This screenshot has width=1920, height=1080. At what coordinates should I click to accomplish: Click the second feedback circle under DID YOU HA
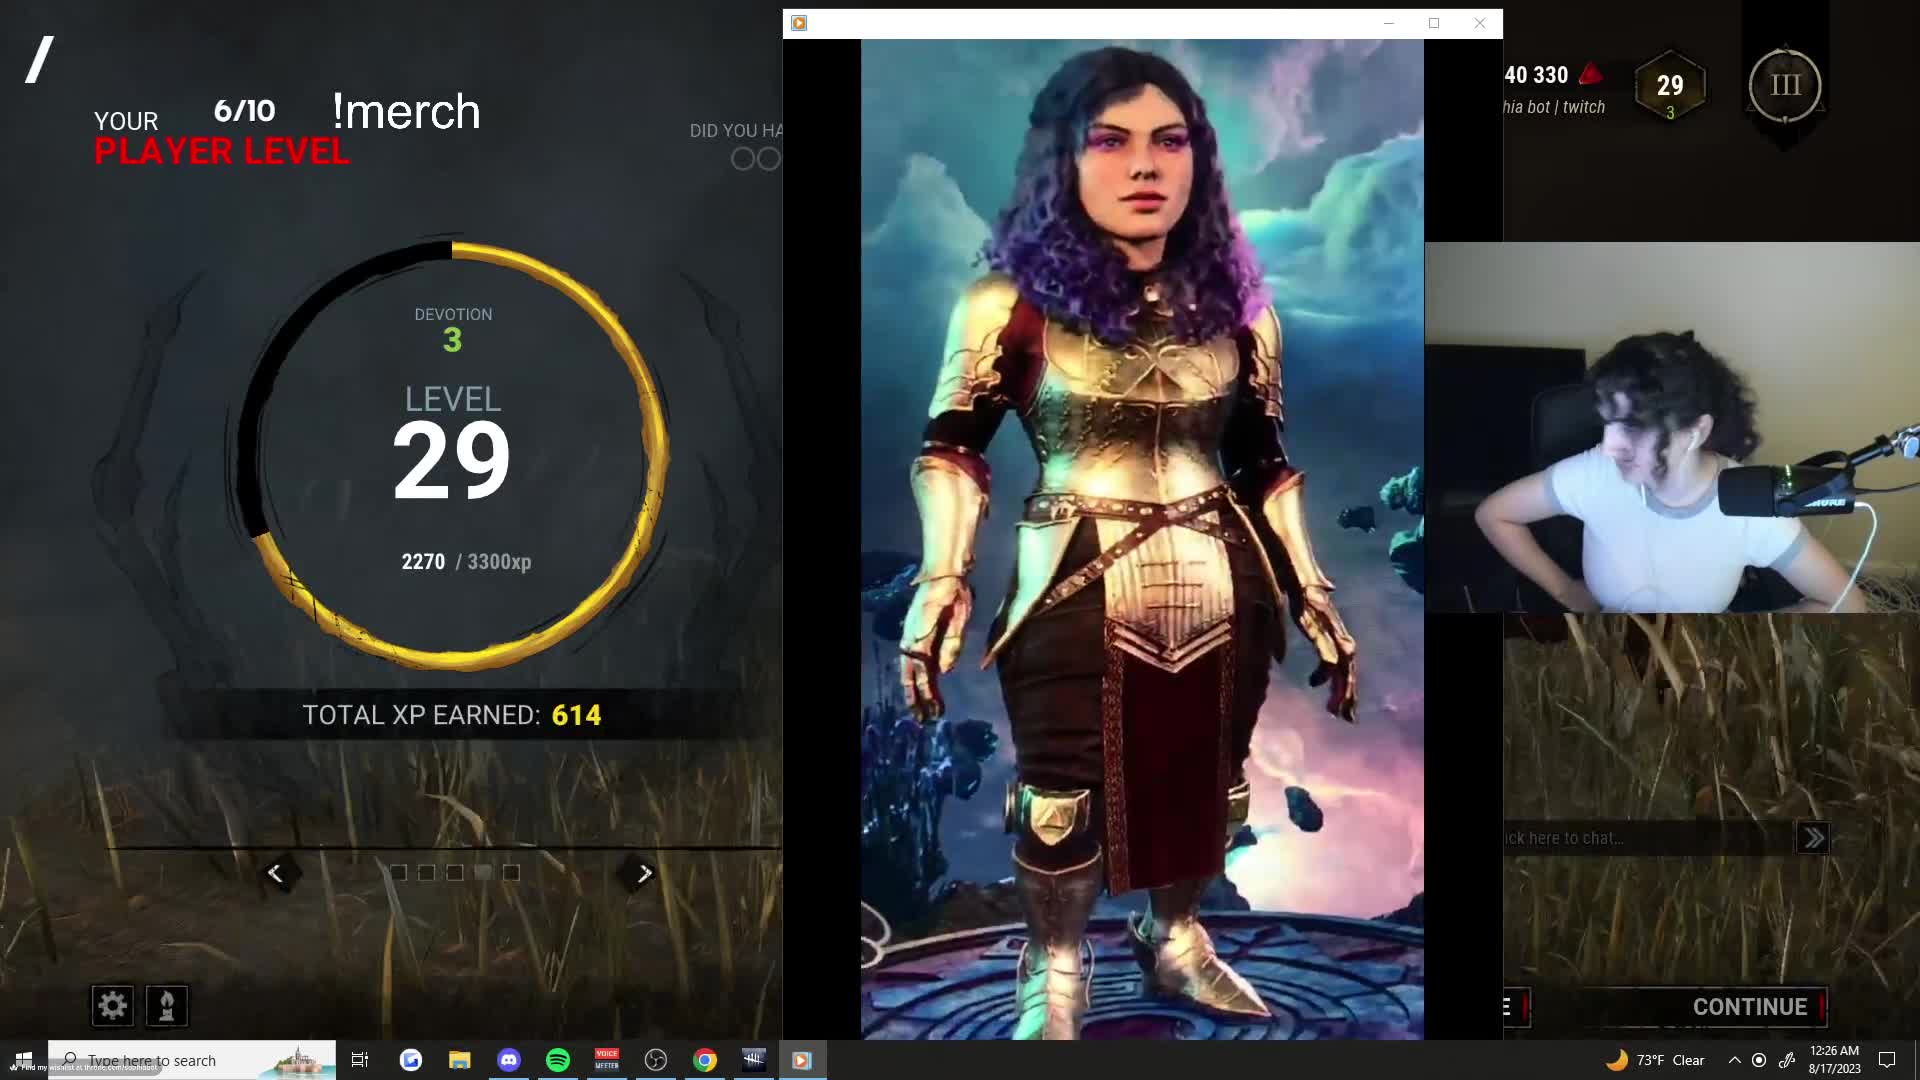click(768, 159)
